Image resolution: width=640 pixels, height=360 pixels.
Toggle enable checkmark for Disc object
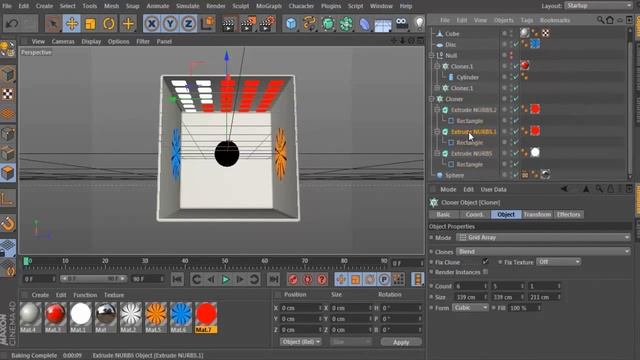(x=516, y=44)
